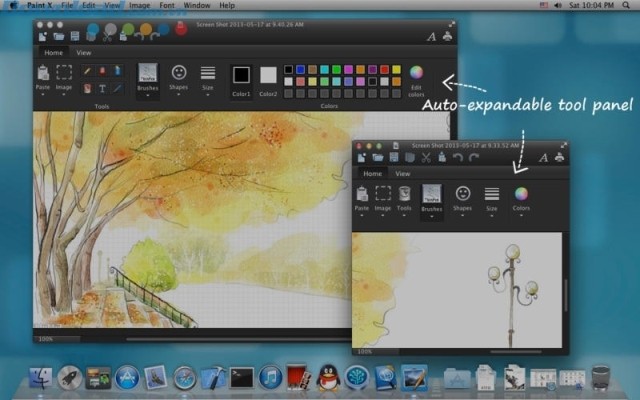Click the Undo arrow in the smaller window

point(457,157)
